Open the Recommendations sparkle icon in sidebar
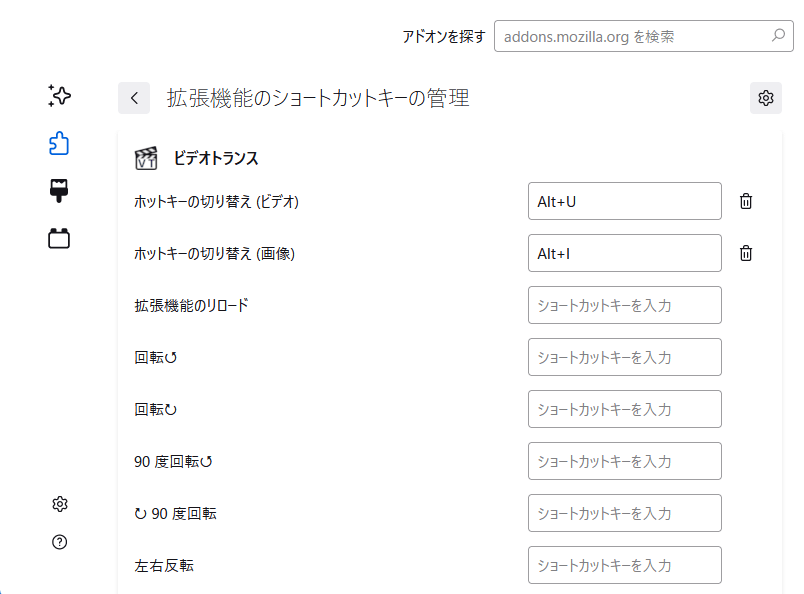 click(59, 95)
